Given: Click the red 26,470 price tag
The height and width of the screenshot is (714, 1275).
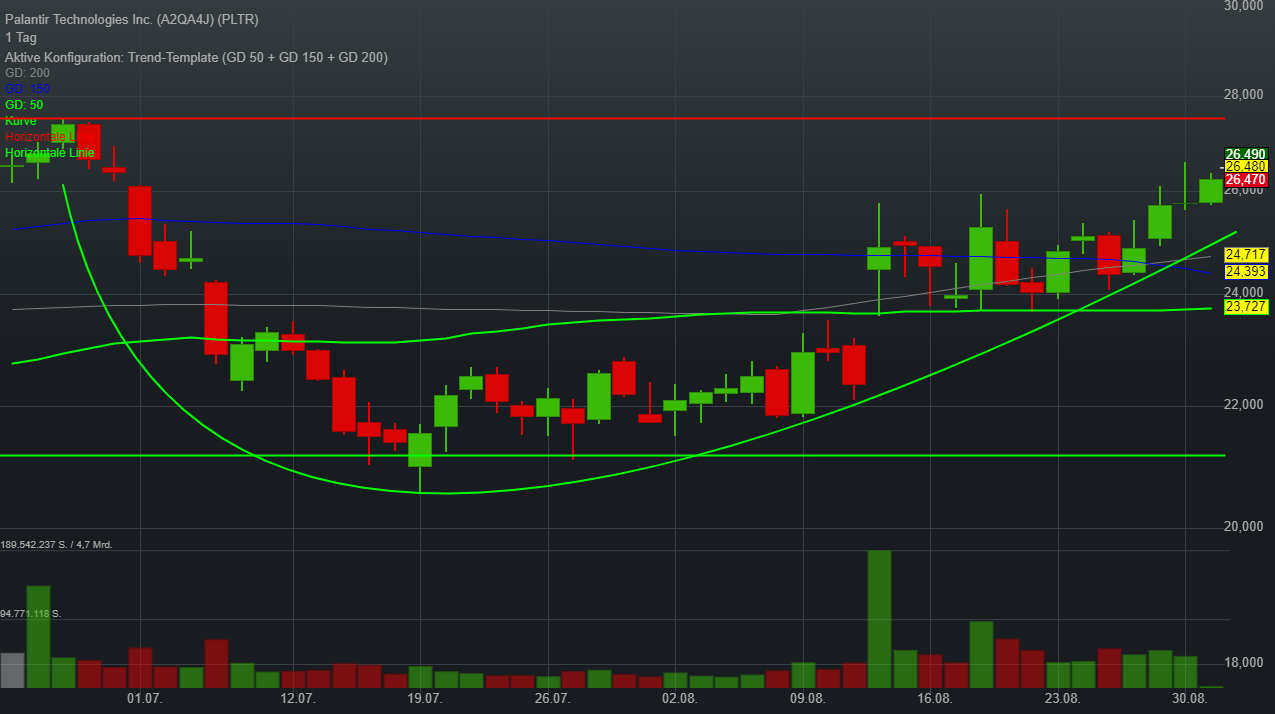Looking at the screenshot, I should tap(1246, 180).
